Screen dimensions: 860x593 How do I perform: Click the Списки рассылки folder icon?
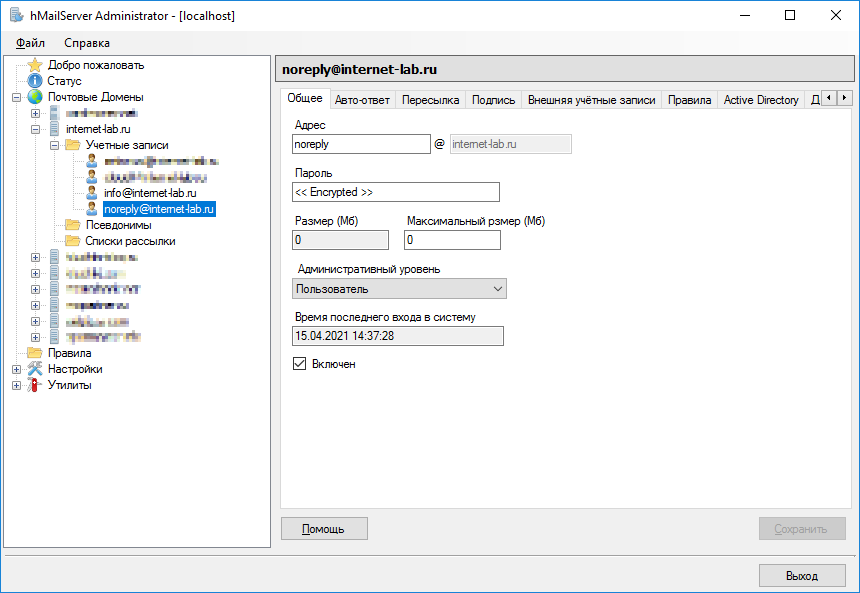72,241
